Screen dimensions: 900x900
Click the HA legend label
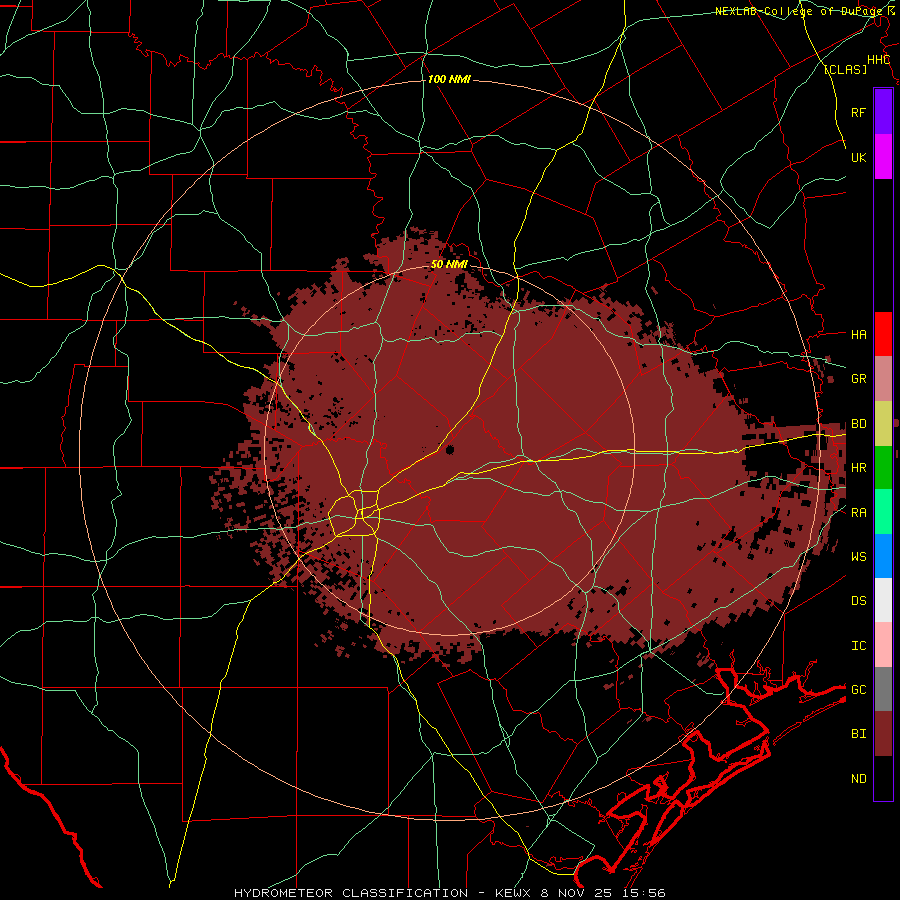tap(858, 335)
